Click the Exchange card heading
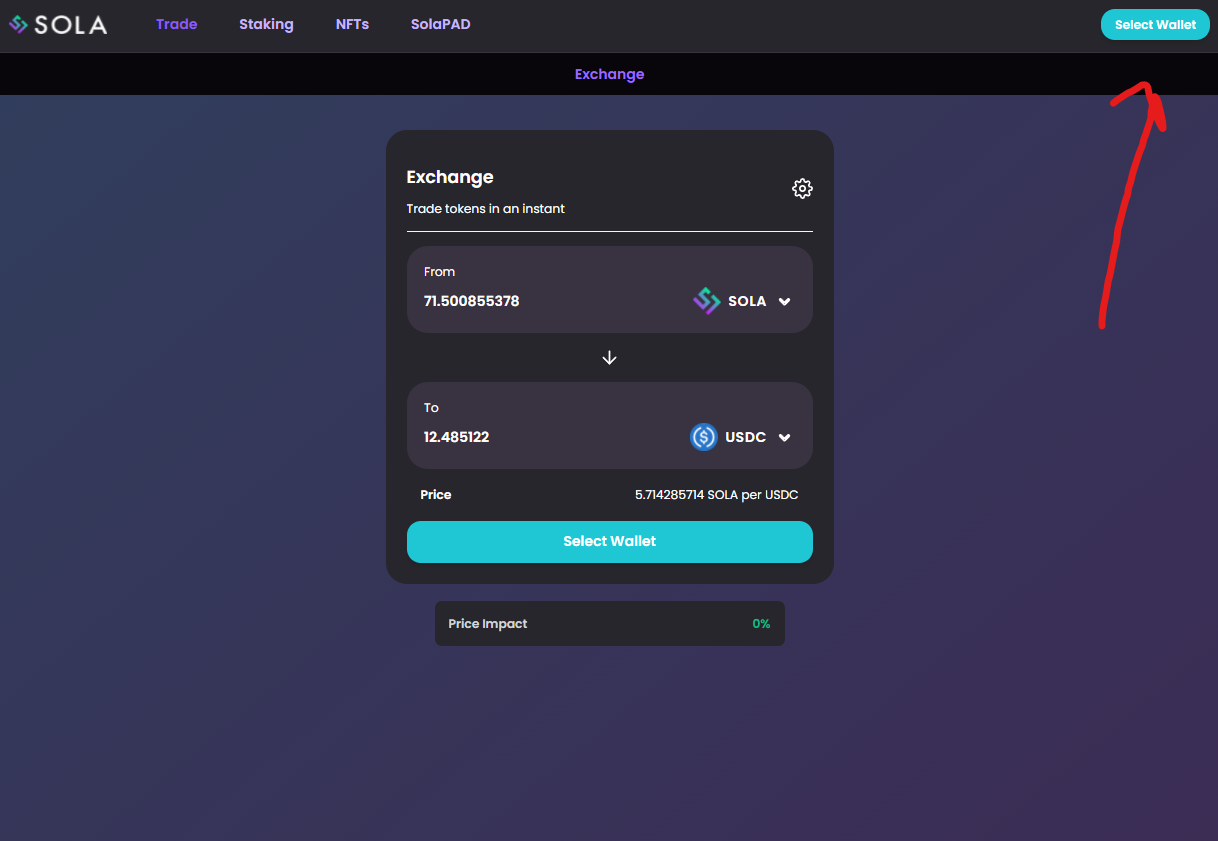This screenshot has width=1218, height=841. 450,177
